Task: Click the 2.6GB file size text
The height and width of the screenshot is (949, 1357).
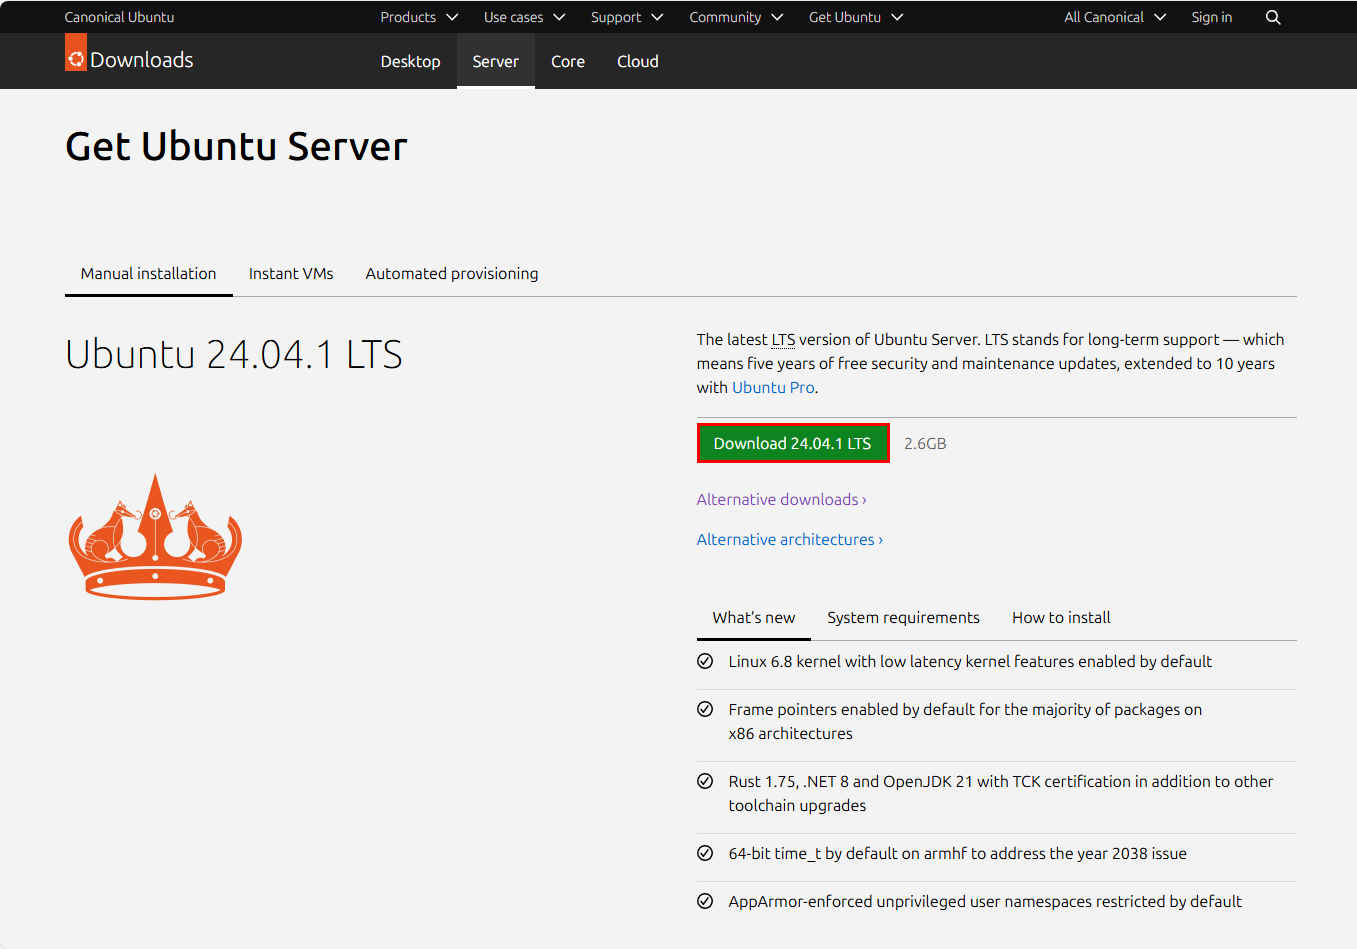Action: (925, 443)
